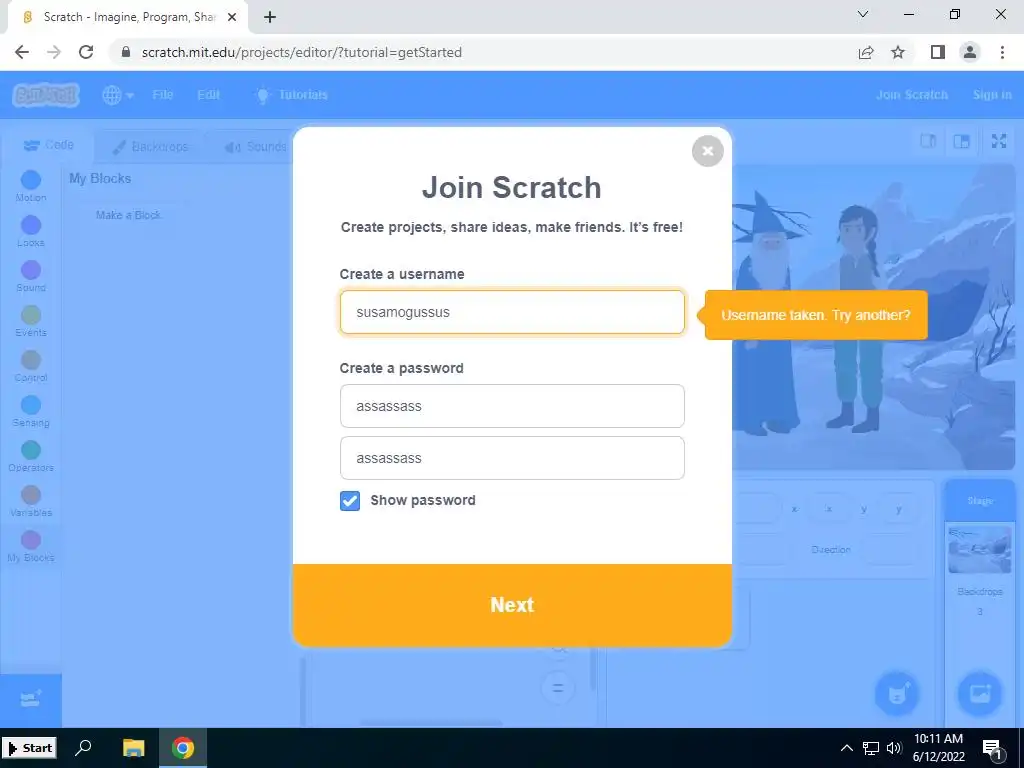This screenshot has width=1024, height=768.
Task: Reset workspace zoom with equals button
Action: [x=557, y=688]
